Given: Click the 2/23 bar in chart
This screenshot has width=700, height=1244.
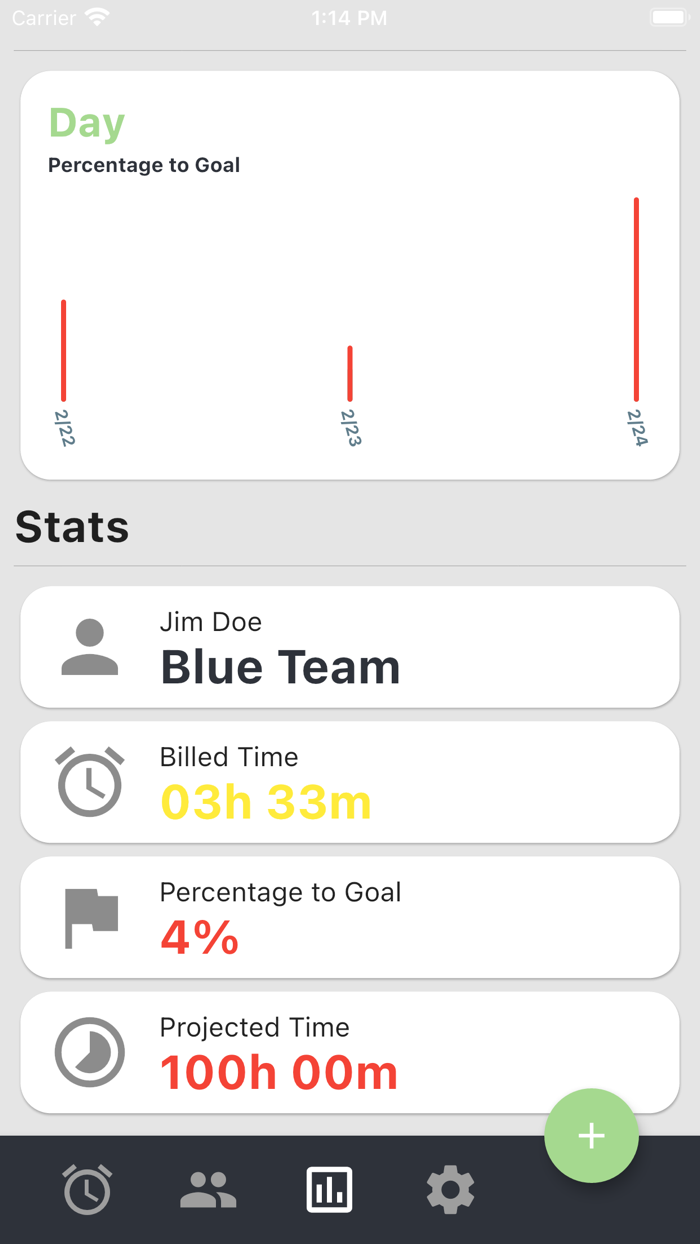Looking at the screenshot, I should coord(350,373).
